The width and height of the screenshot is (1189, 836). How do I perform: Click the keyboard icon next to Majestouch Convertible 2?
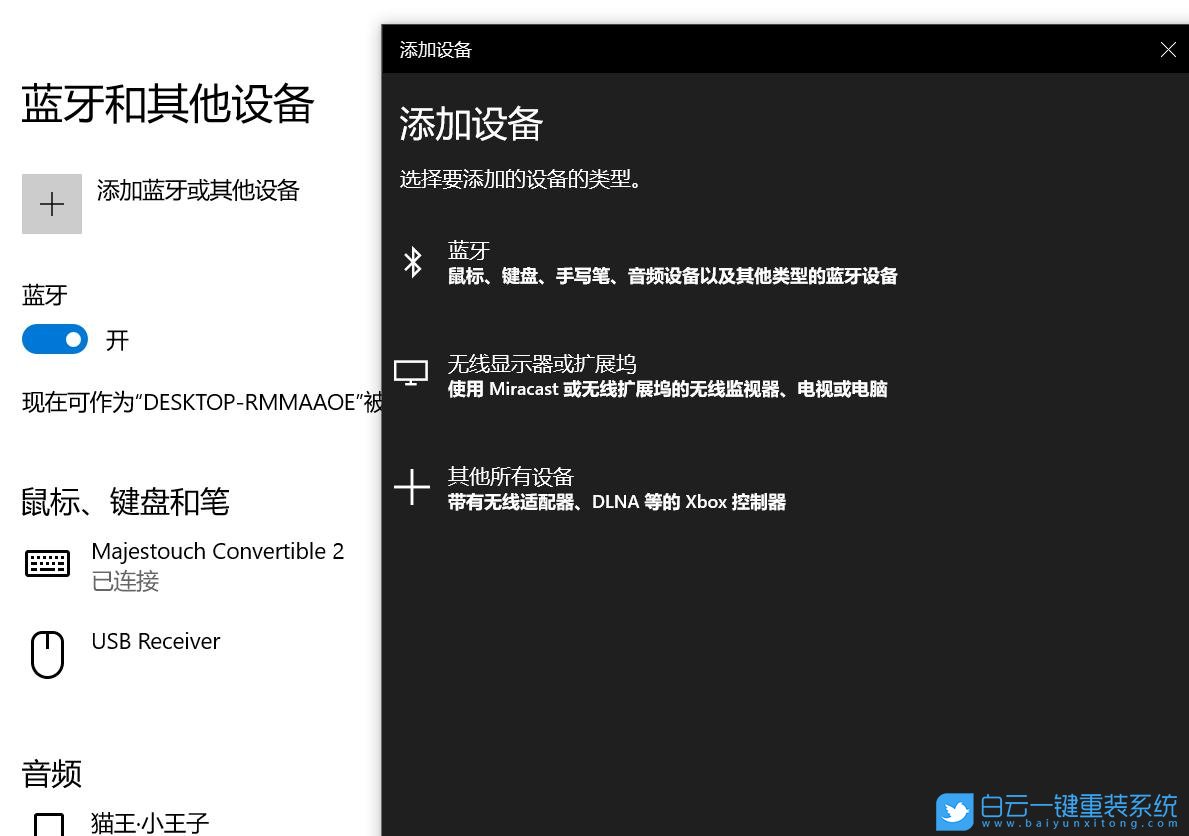tap(47, 563)
